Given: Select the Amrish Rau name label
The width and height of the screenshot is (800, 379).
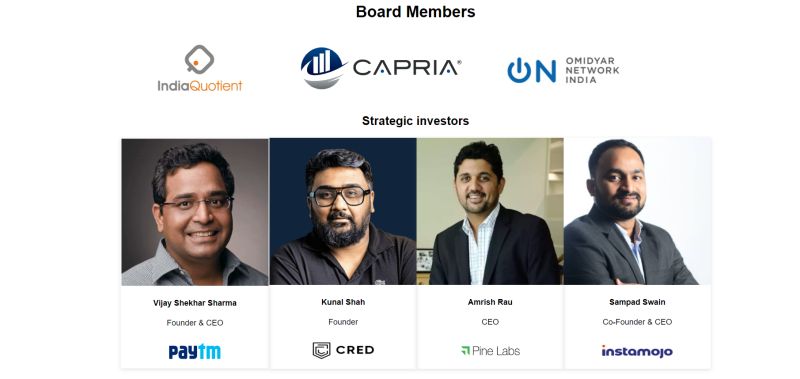Looking at the screenshot, I should tap(490, 302).
